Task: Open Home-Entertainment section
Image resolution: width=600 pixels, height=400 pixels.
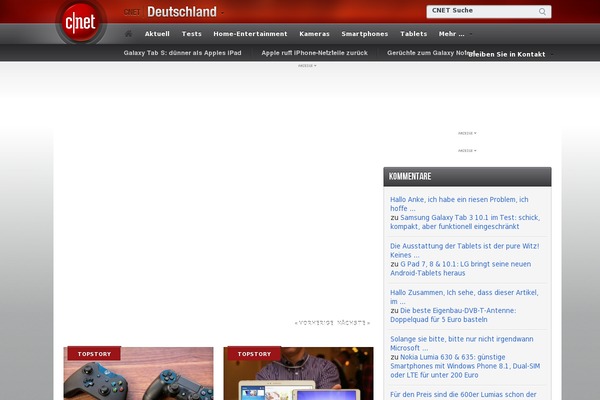Action: 250,34
